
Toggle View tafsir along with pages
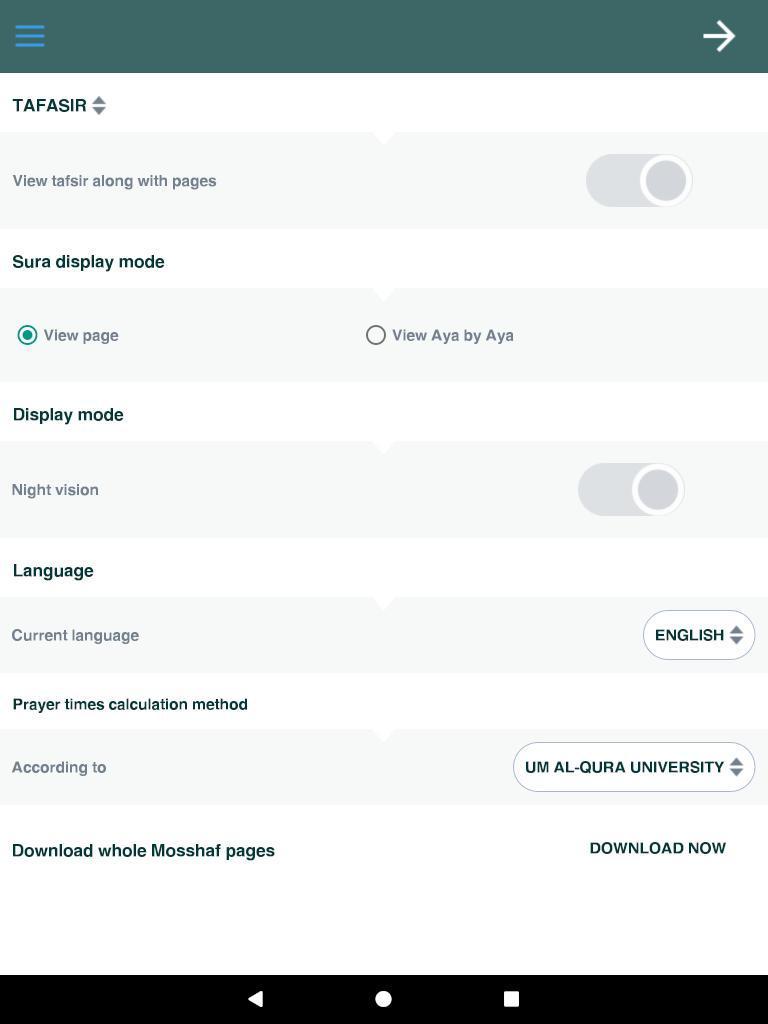tap(639, 181)
